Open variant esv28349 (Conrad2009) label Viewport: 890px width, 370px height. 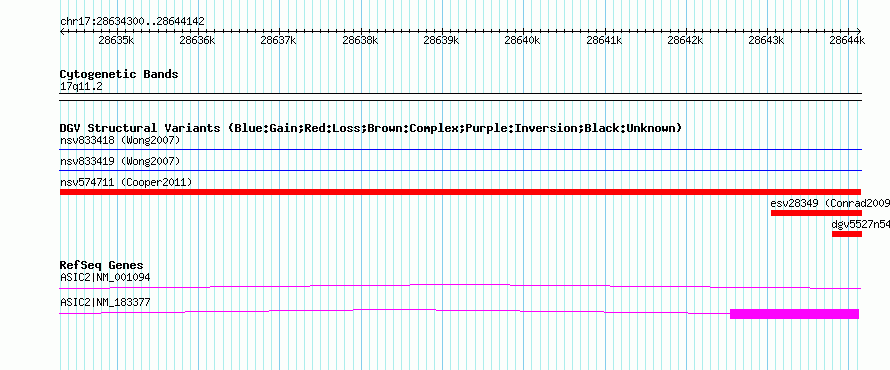(x=830, y=203)
